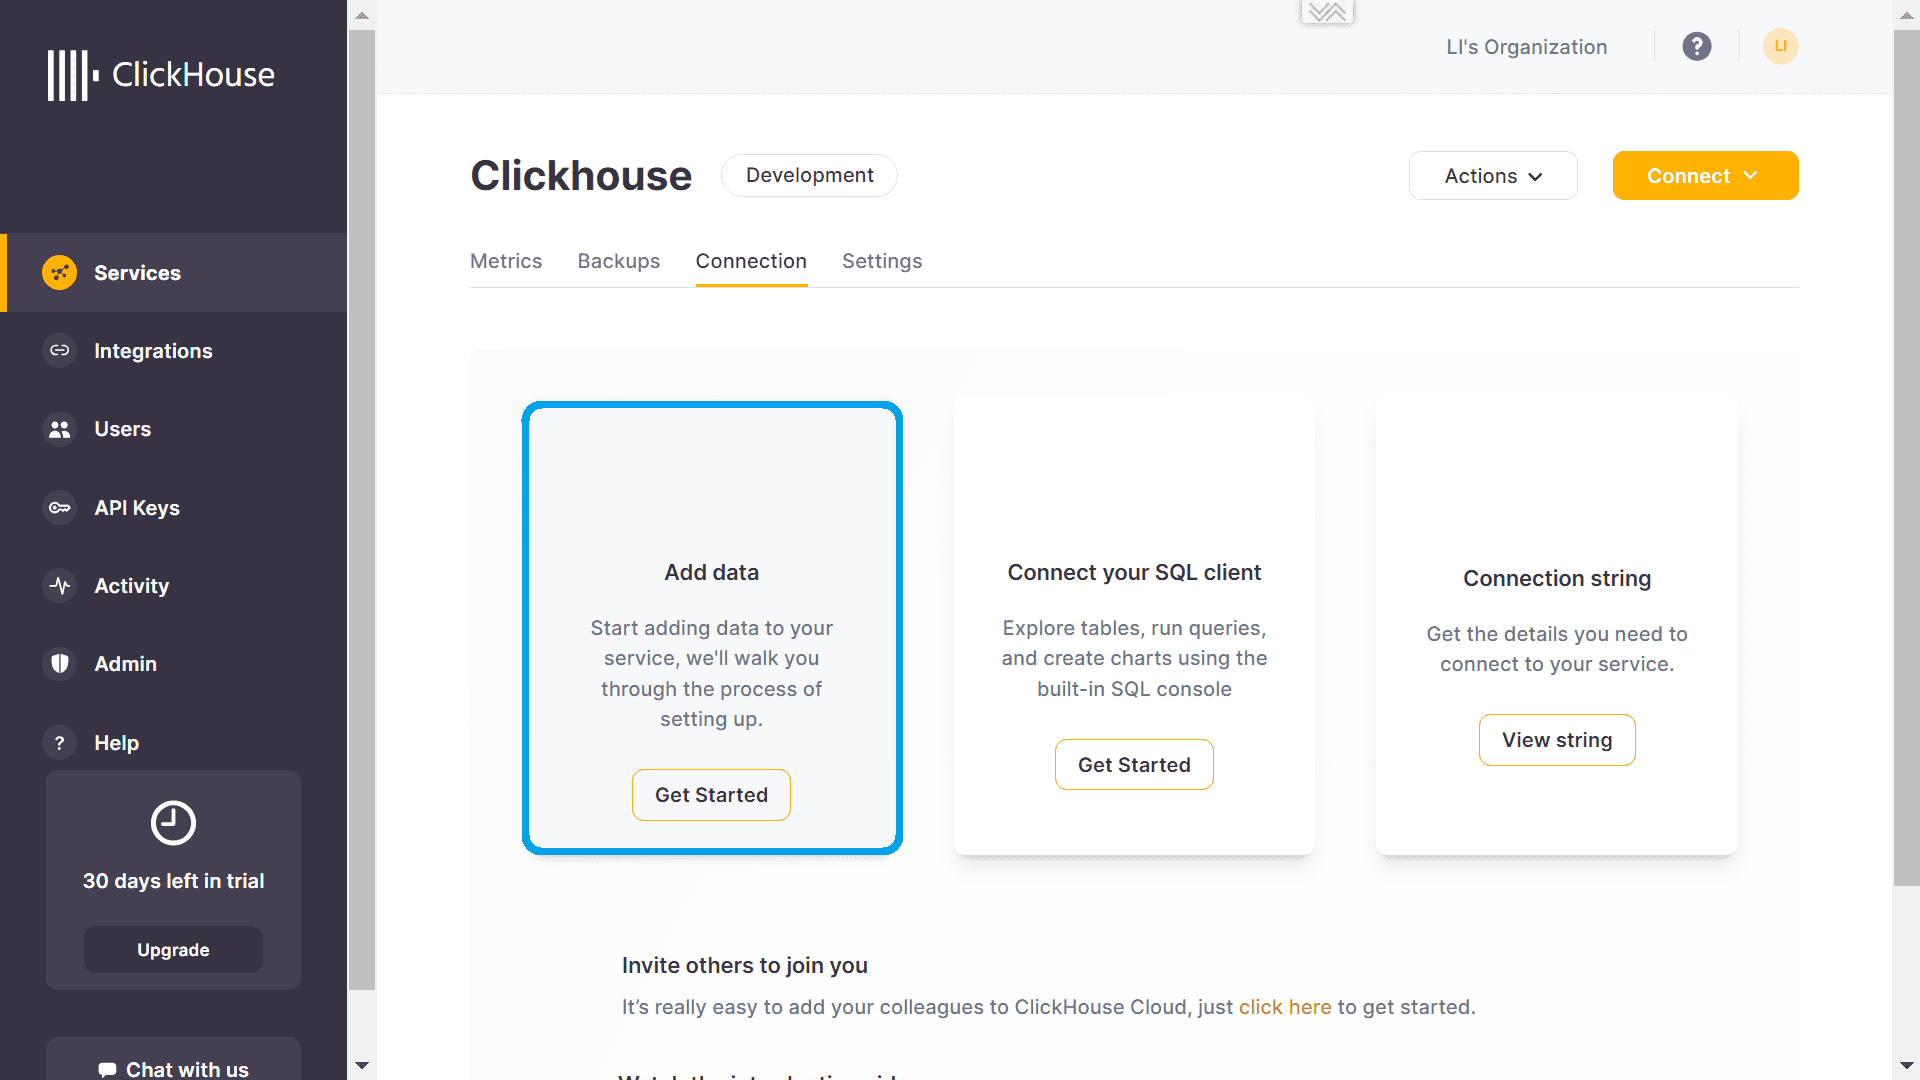The image size is (1920, 1080).
Task: Open the LI user avatar menu
Action: pos(1780,47)
